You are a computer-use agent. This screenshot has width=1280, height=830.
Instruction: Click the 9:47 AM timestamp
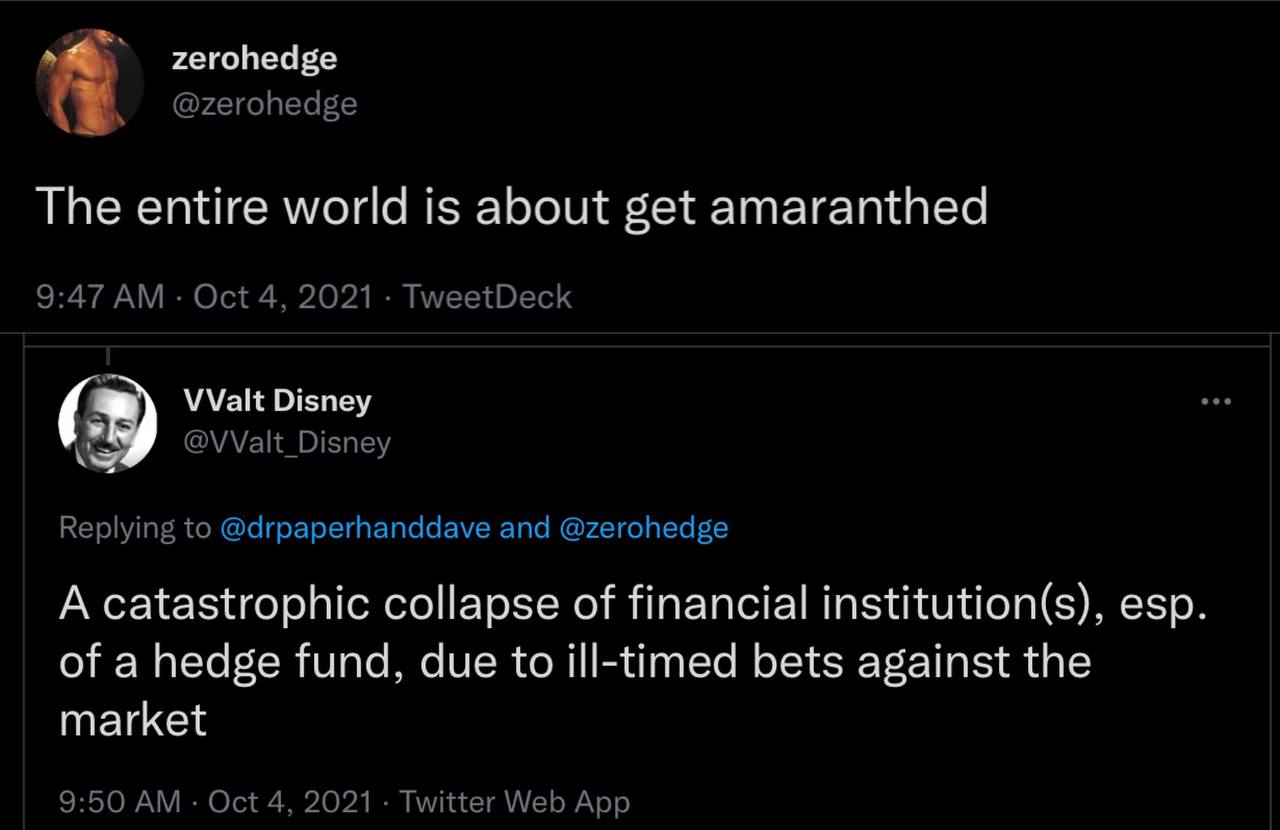[x=99, y=297]
